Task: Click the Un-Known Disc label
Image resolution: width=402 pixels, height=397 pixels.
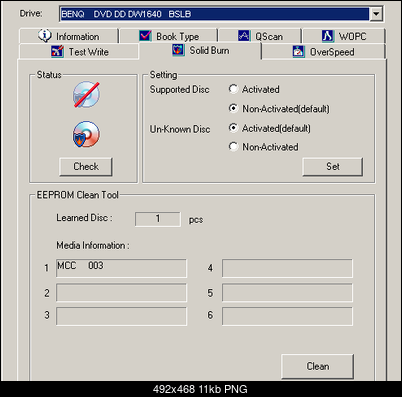Action: (x=180, y=129)
